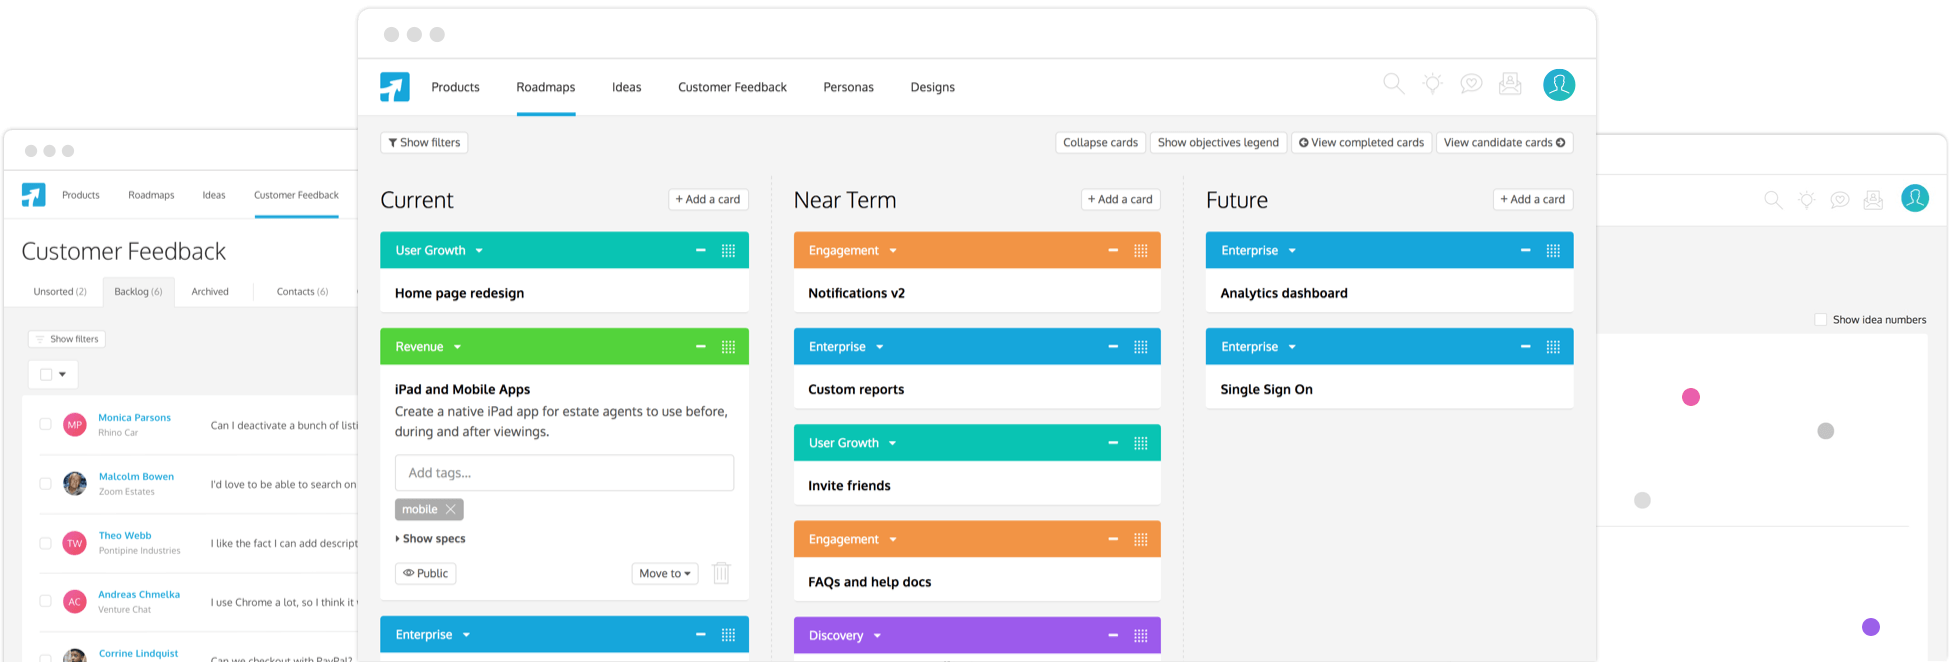Screen dimensions: 1952x662
Task: Minimize the Notifications v2 card
Action: tap(1113, 251)
